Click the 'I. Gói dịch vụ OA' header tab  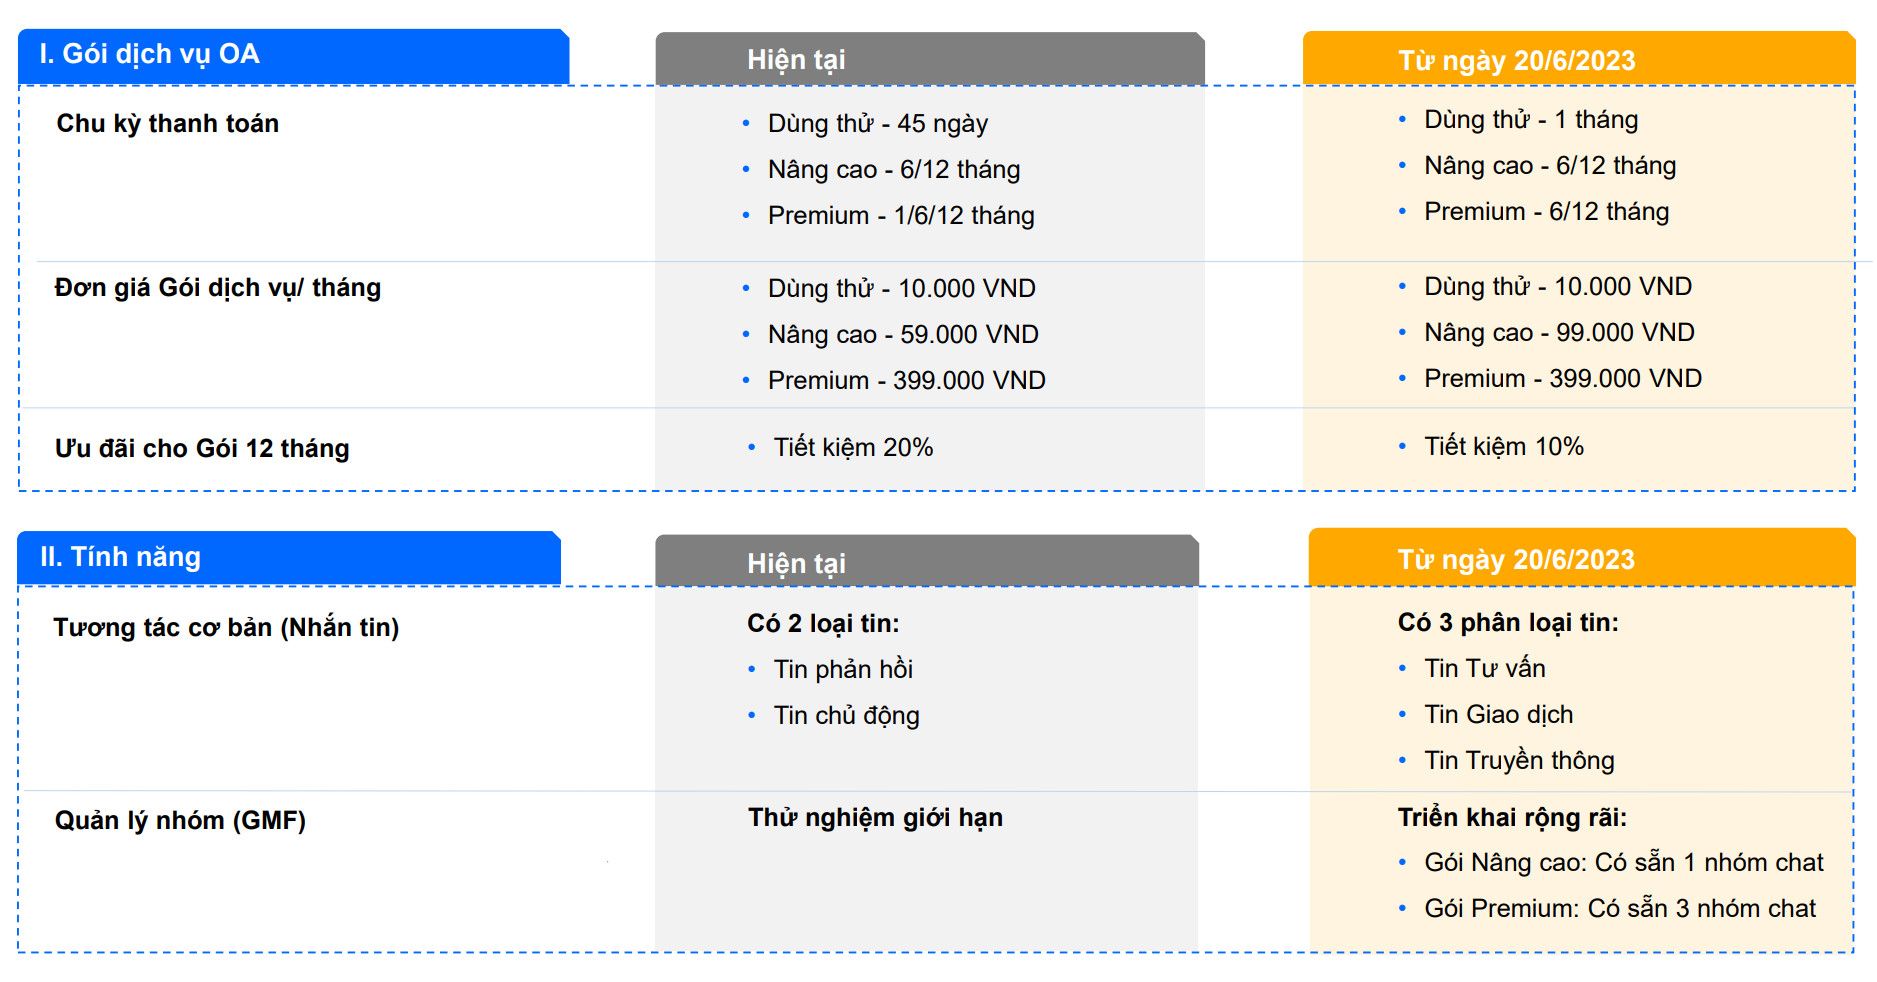click(293, 56)
